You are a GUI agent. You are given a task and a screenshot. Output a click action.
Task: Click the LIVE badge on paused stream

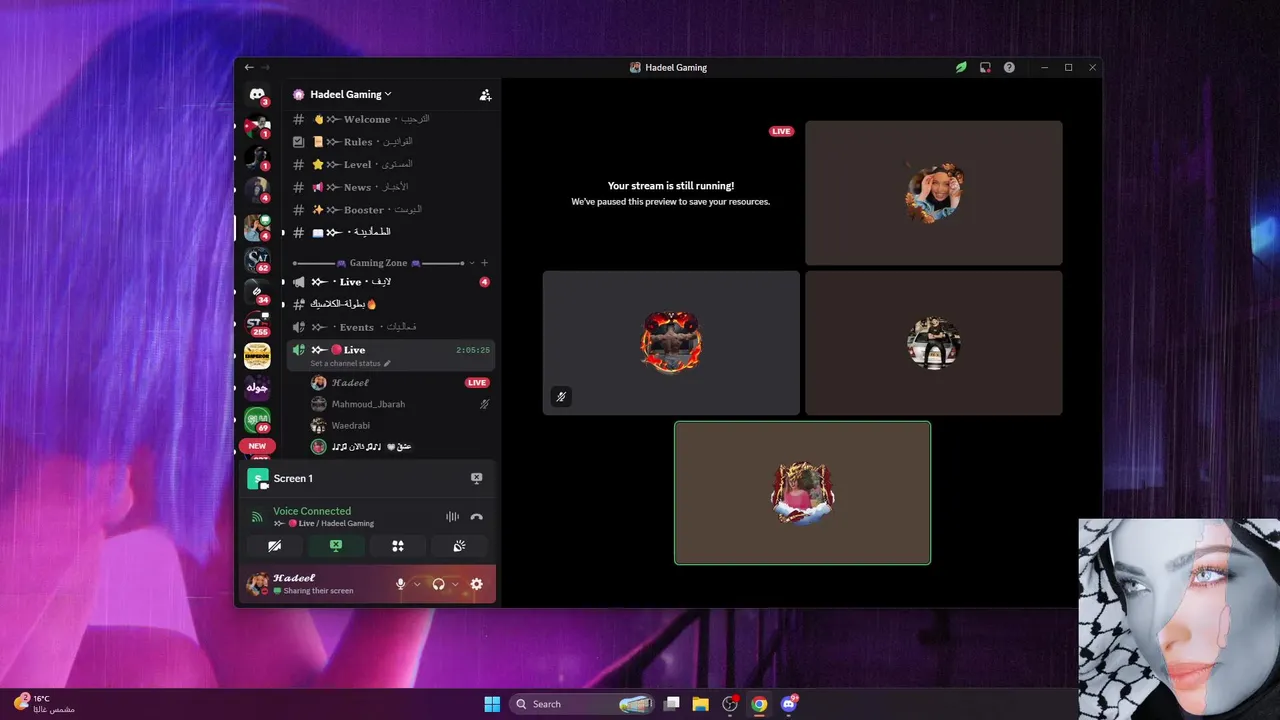point(781,131)
